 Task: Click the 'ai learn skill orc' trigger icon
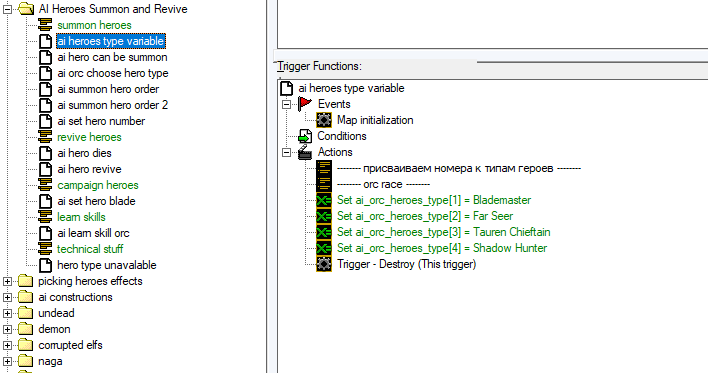tap(45, 233)
